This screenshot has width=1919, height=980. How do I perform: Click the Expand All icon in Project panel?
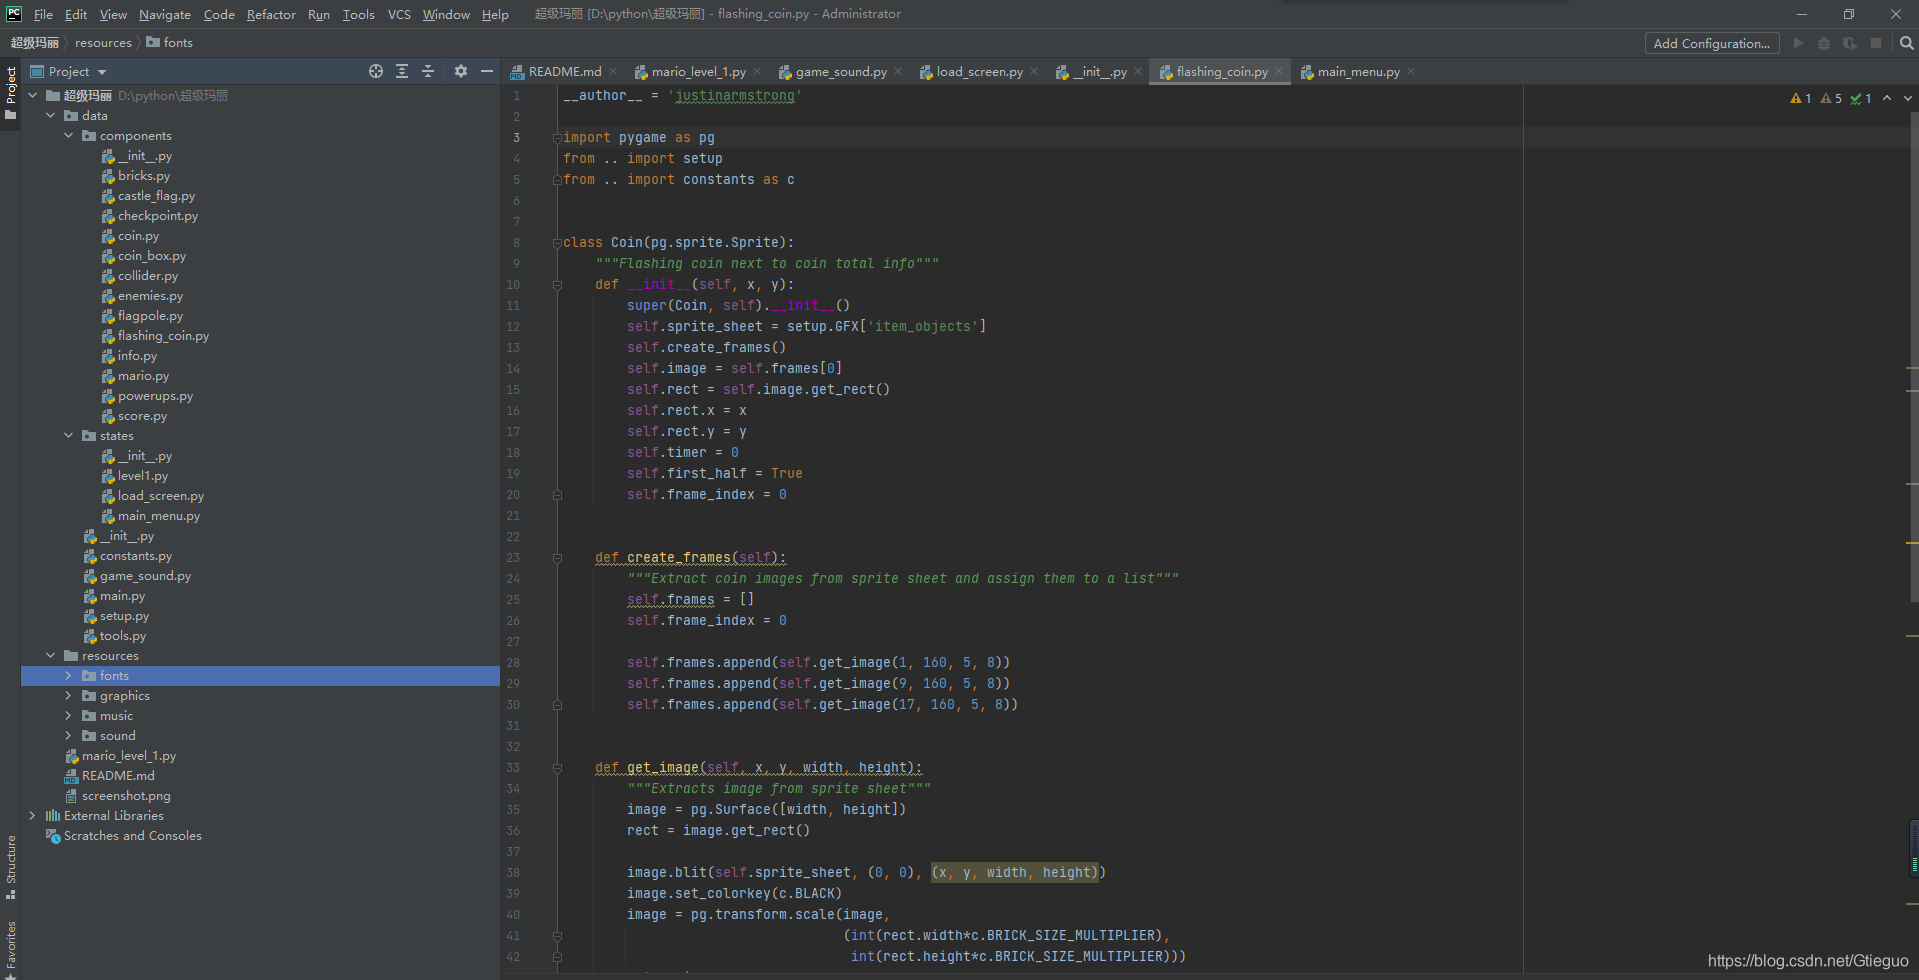click(402, 71)
